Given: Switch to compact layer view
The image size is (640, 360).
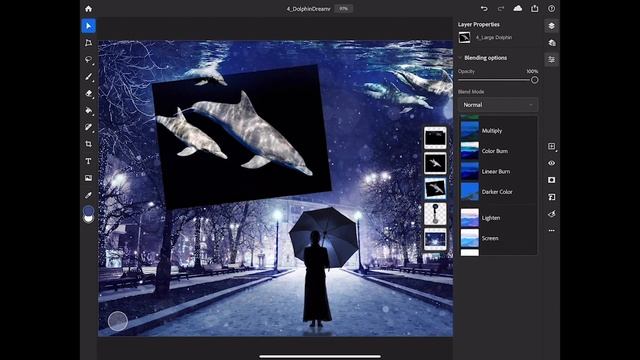Looking at the screenshot, I should click(551, 26).
